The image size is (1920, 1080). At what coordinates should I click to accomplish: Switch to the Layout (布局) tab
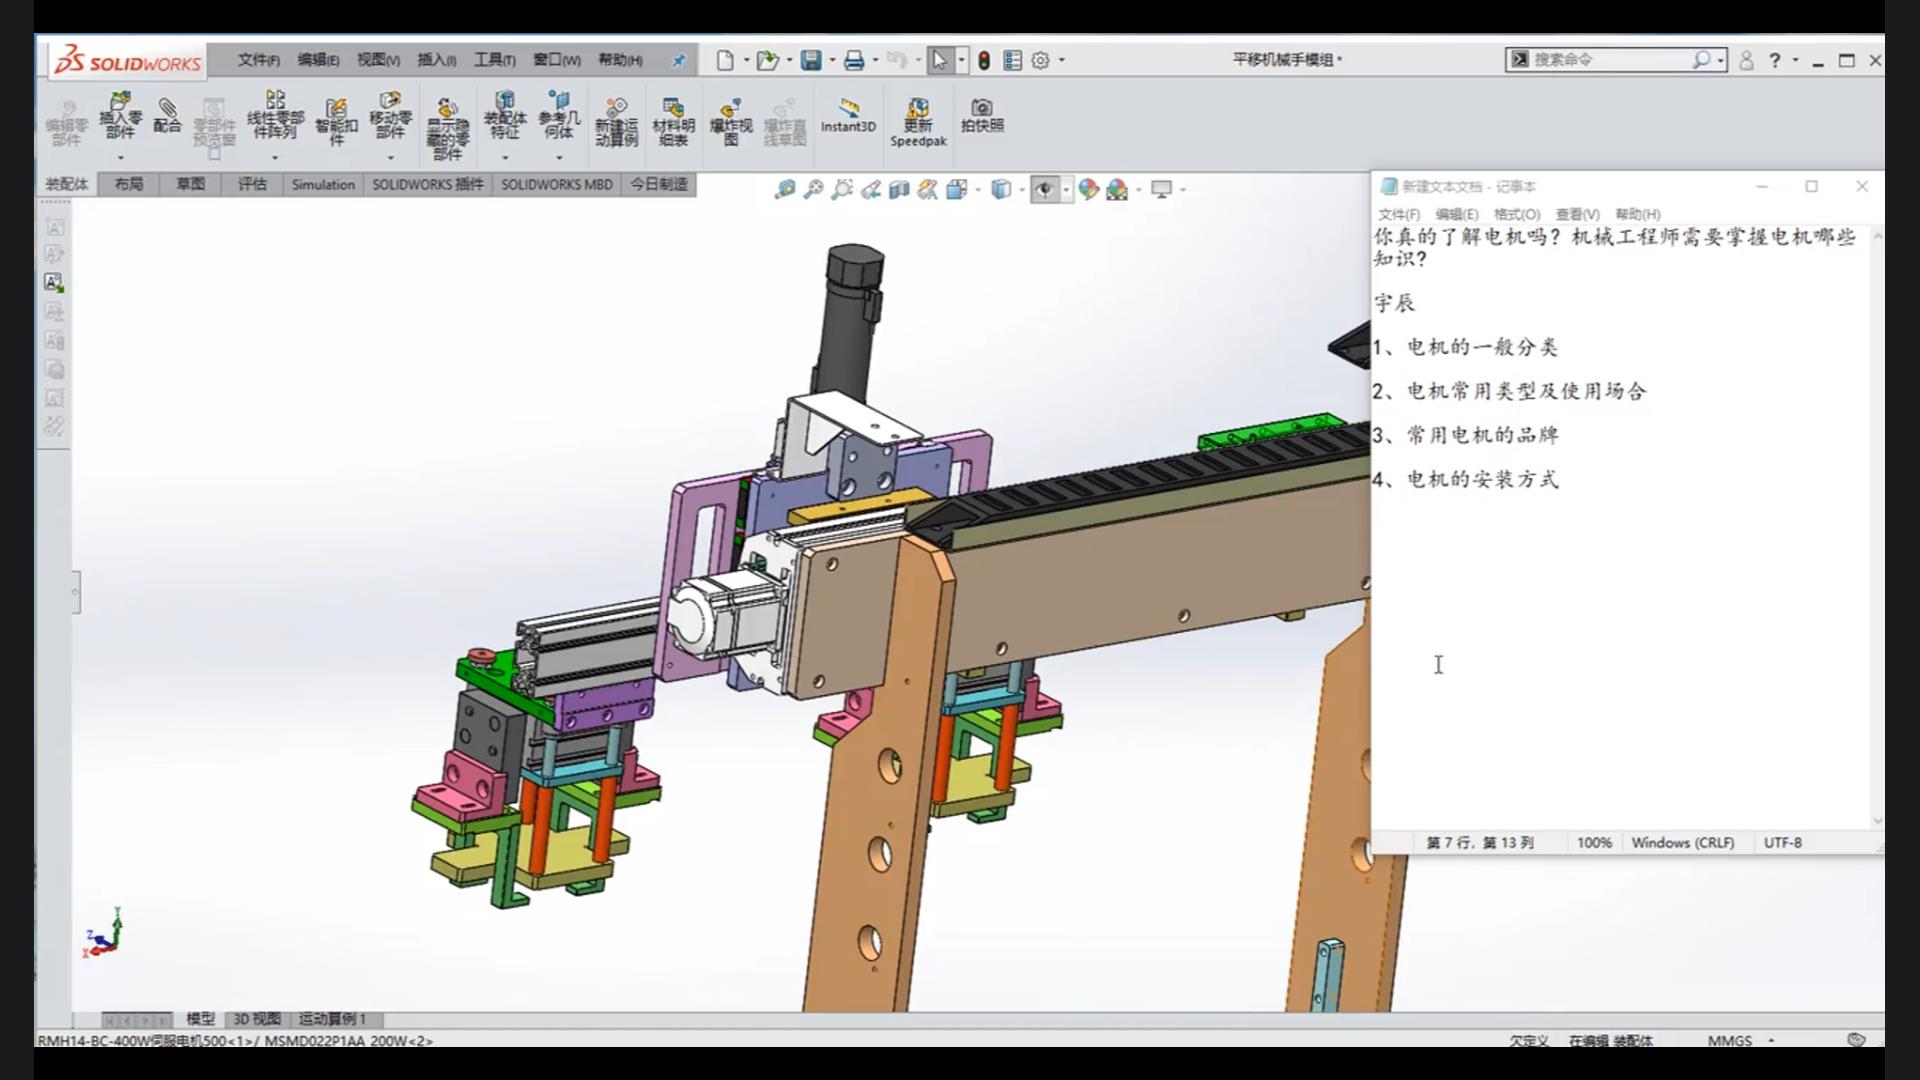pyautogui.click(x=128, y=184)
